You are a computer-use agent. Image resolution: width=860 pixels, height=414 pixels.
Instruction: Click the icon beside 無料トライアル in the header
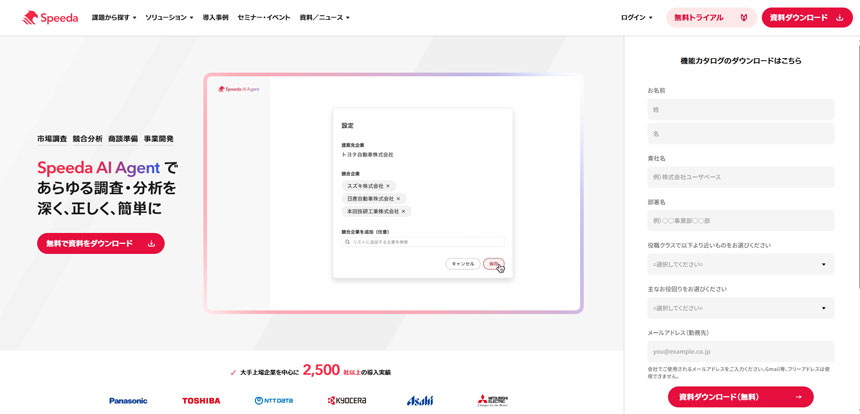pos(743,18)
